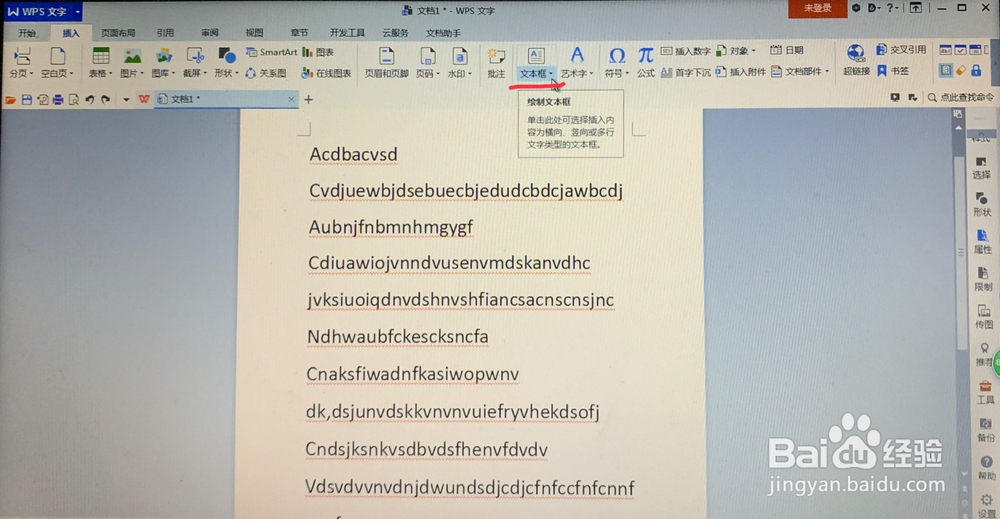Redo the last action
The height and width of the screenshot is (519, 1000).
pos(106,99)
